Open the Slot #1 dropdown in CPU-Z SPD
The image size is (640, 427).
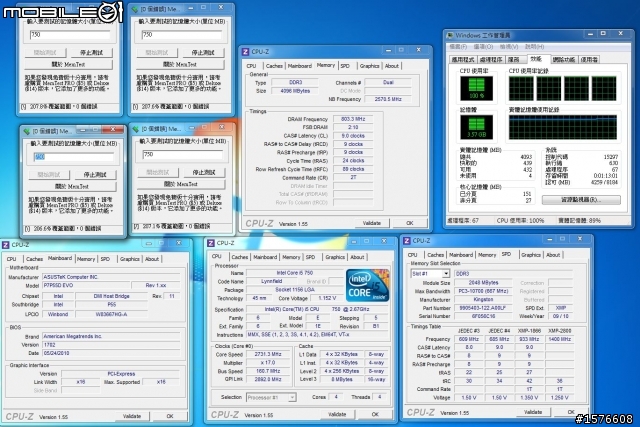point(446,274)
